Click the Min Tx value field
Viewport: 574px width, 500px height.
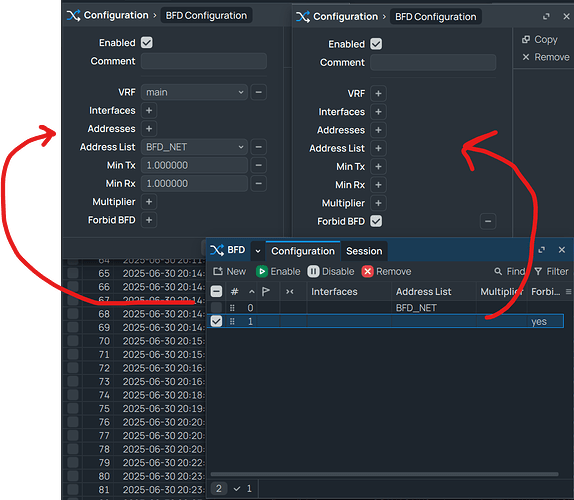[194, 165]
